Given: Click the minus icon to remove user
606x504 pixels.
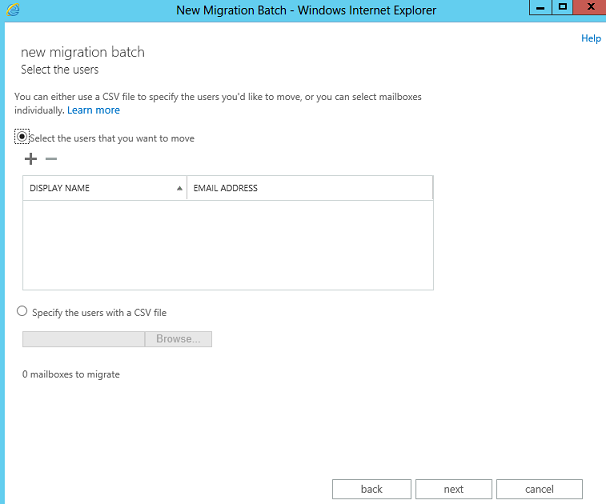Looking at the screenshot, I should (51, 159).
